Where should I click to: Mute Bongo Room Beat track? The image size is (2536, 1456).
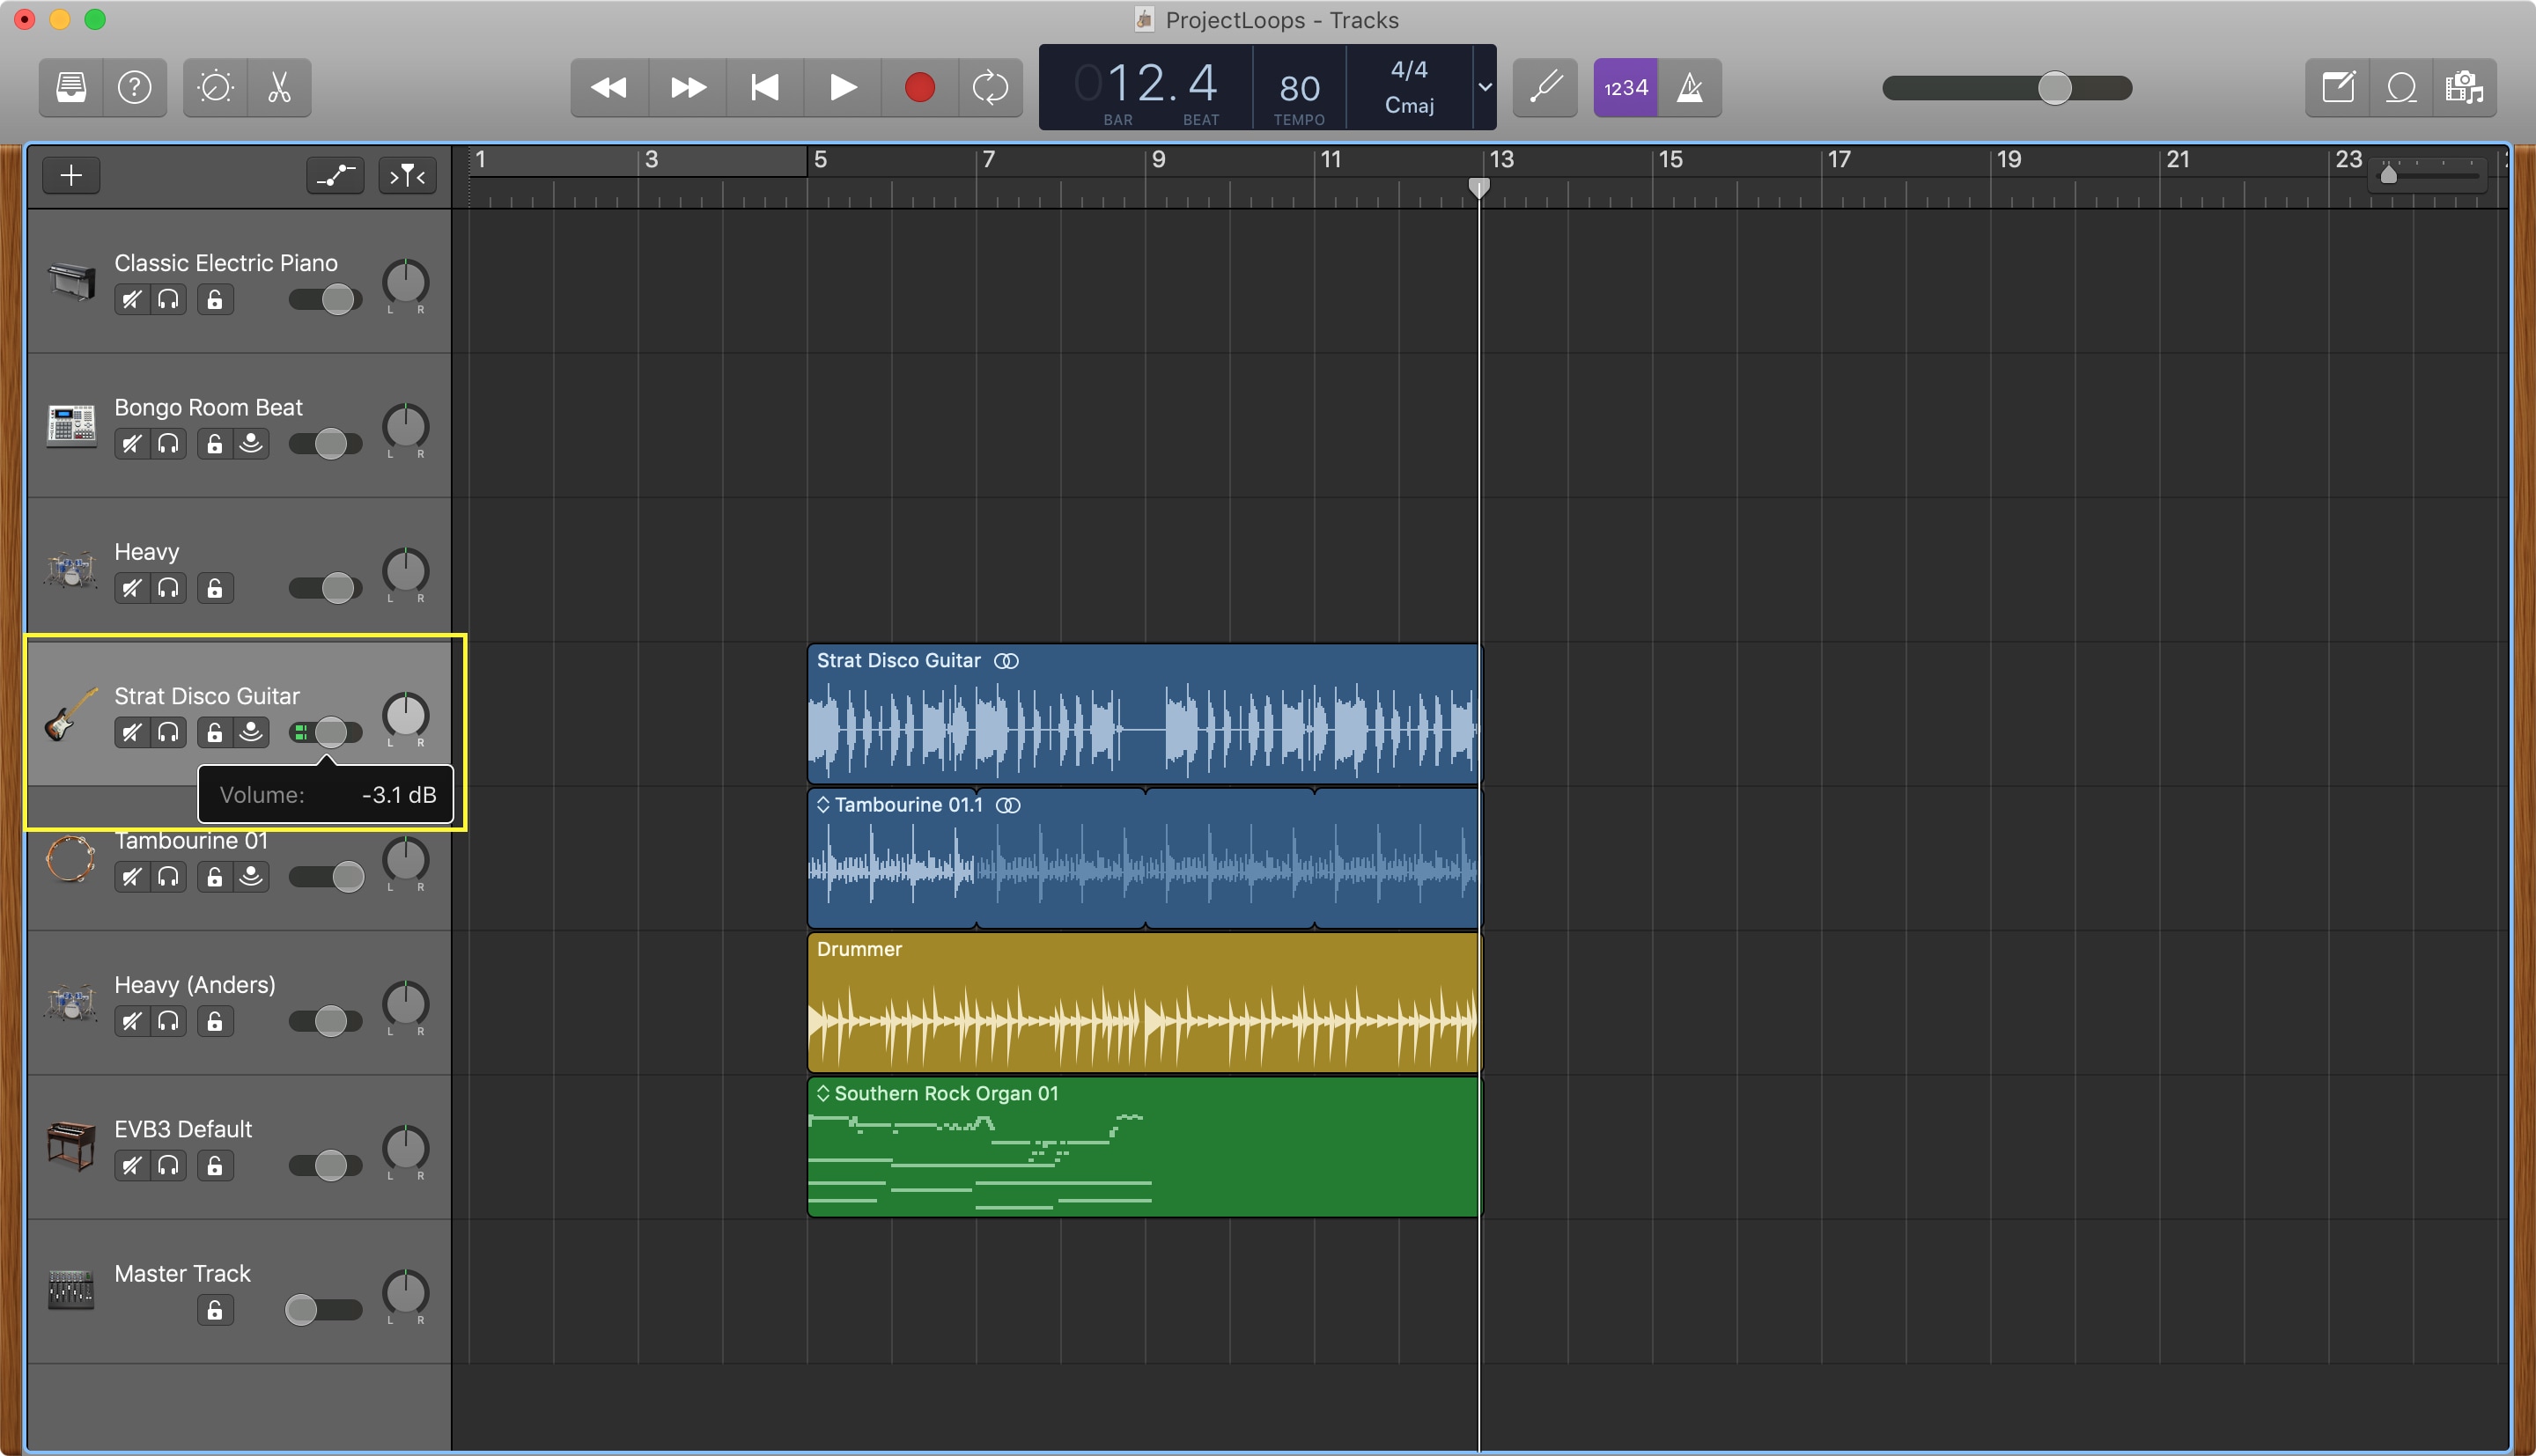131,443
